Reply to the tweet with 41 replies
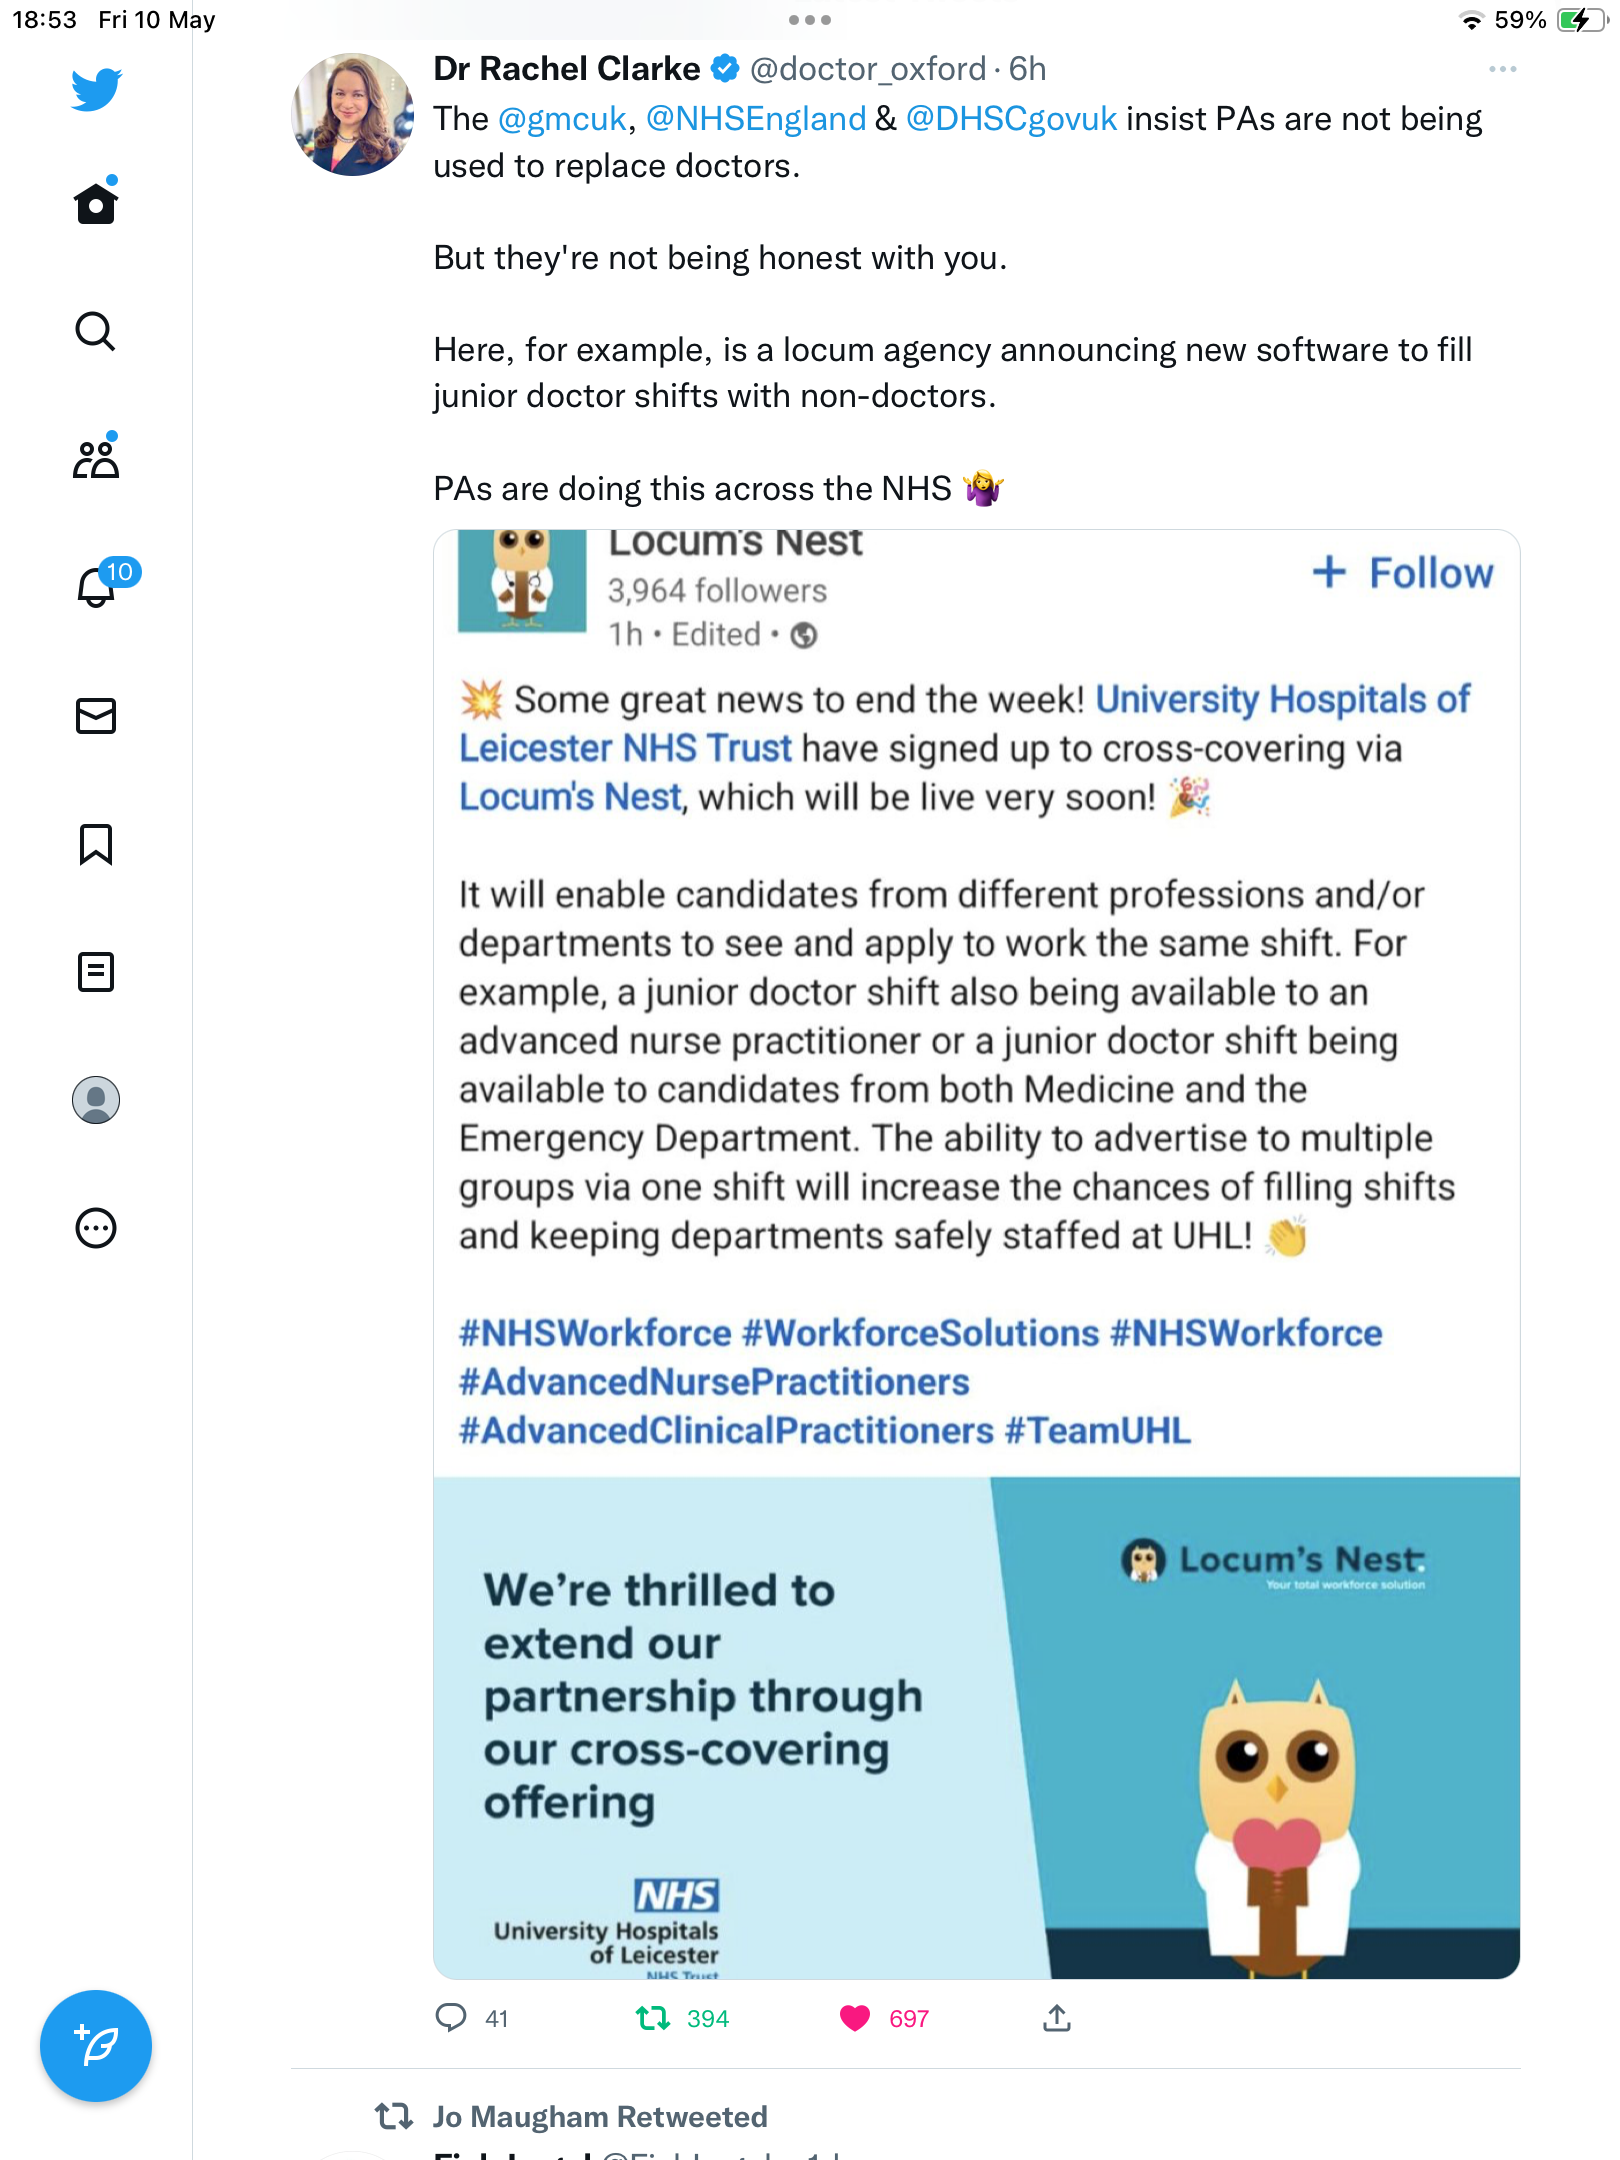Viewport: 1620px width, 2160px height. 451,2018
